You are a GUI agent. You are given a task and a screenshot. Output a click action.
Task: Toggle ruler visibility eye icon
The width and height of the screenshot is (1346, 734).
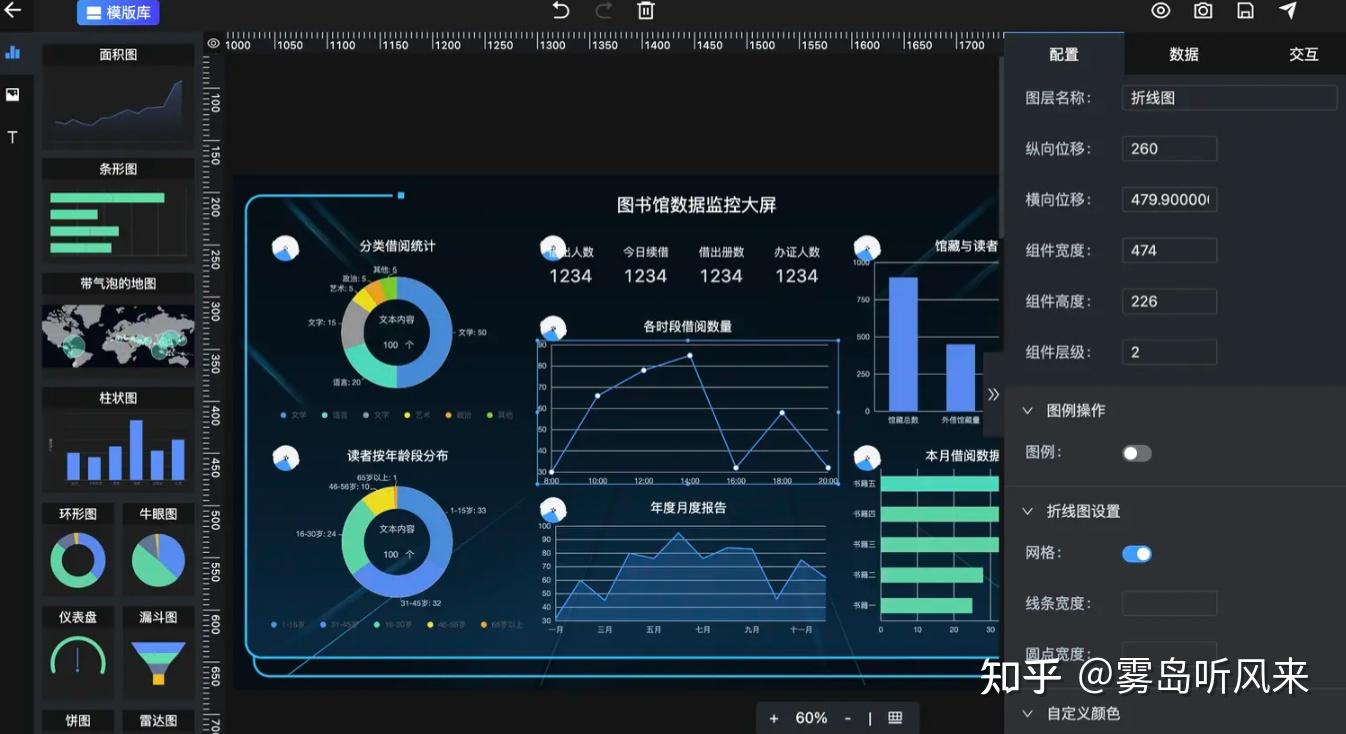(213, 43)
